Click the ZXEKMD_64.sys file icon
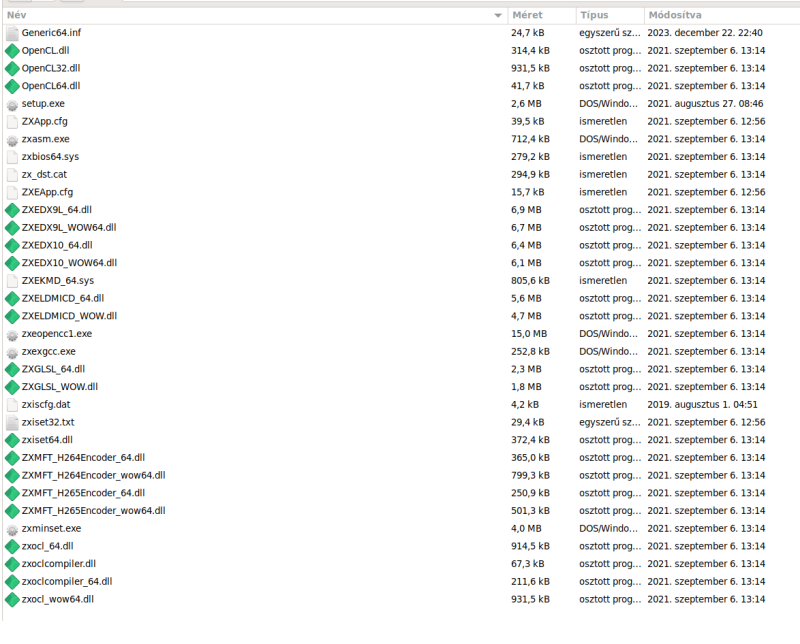This screenshot has height=644, width=800. [x=12, y=281]
